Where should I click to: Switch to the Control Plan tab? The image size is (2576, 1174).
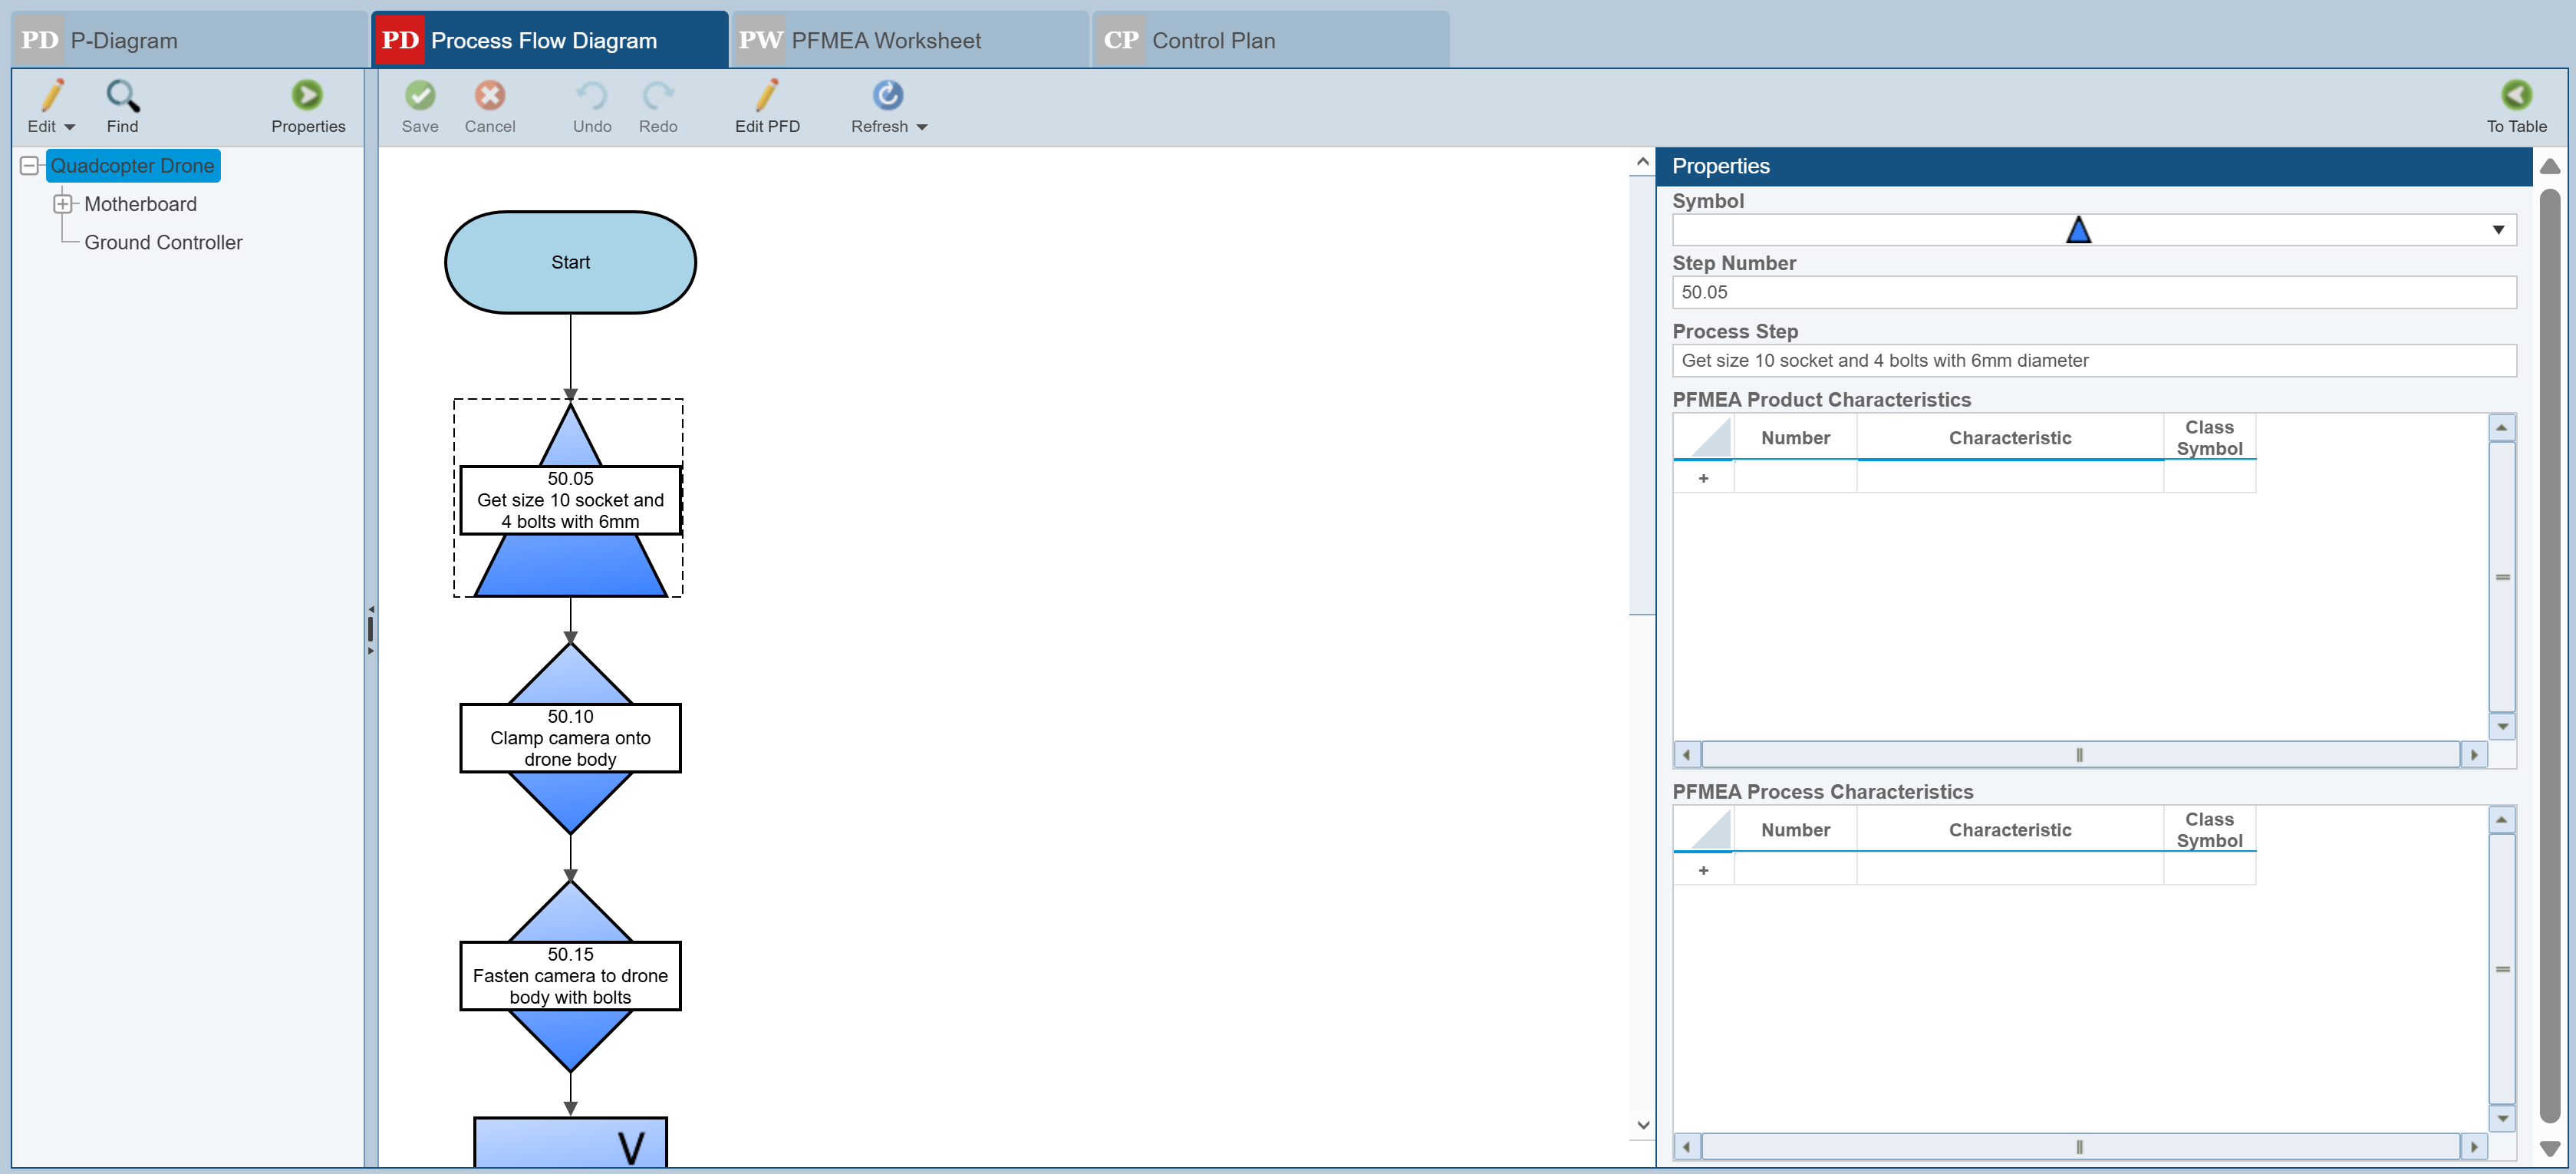1212,41
